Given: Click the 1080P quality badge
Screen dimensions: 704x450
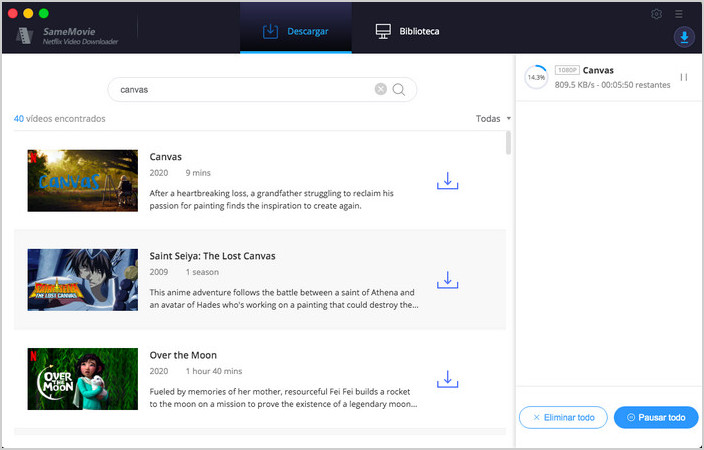Looking at the screenshot, I should [x=567, y=70].
